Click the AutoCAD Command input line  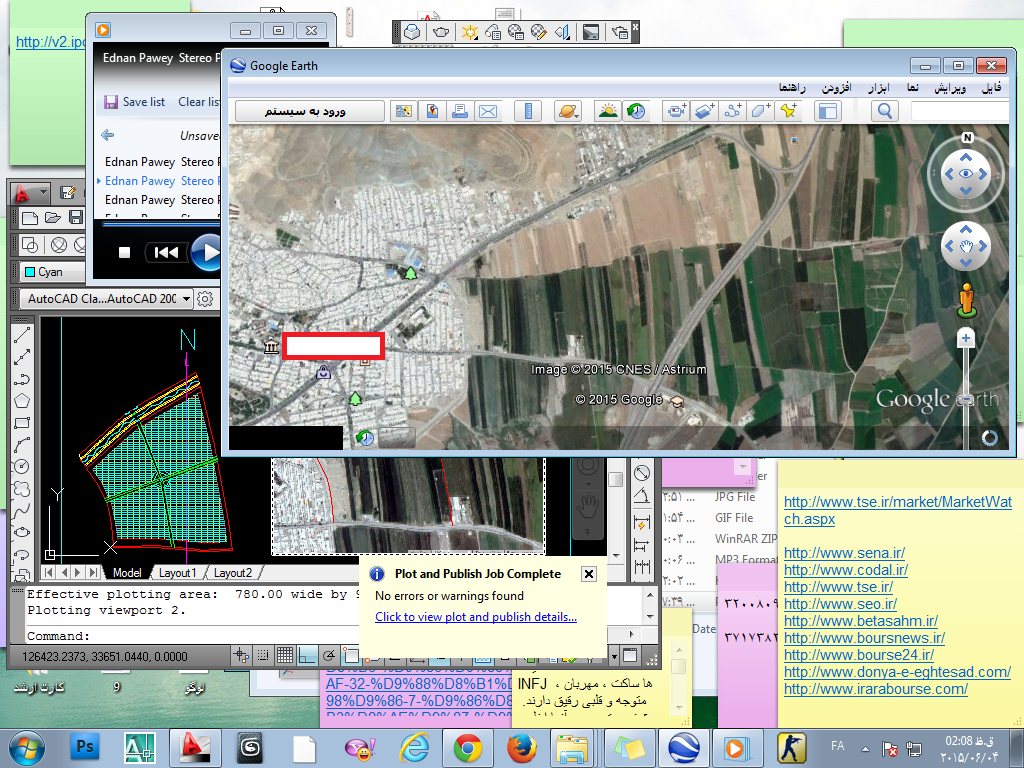point(193,635)
